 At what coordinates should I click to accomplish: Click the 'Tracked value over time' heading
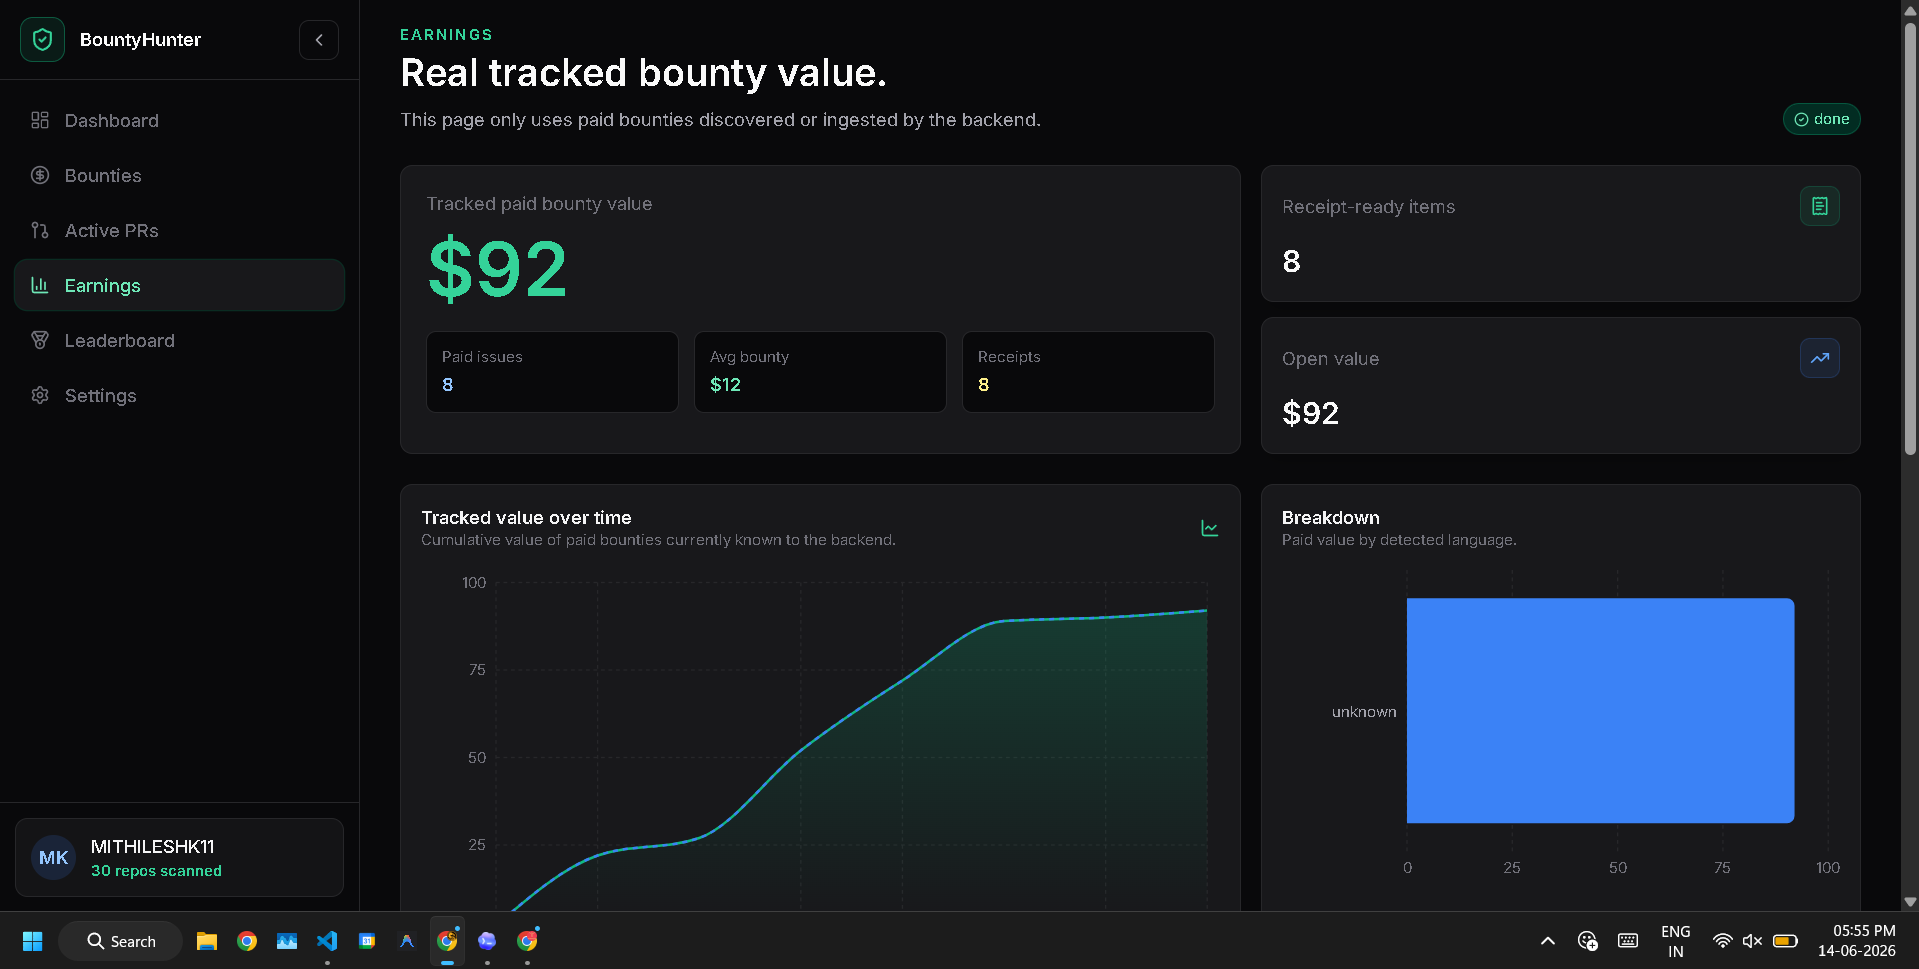[x=526, y=518]
